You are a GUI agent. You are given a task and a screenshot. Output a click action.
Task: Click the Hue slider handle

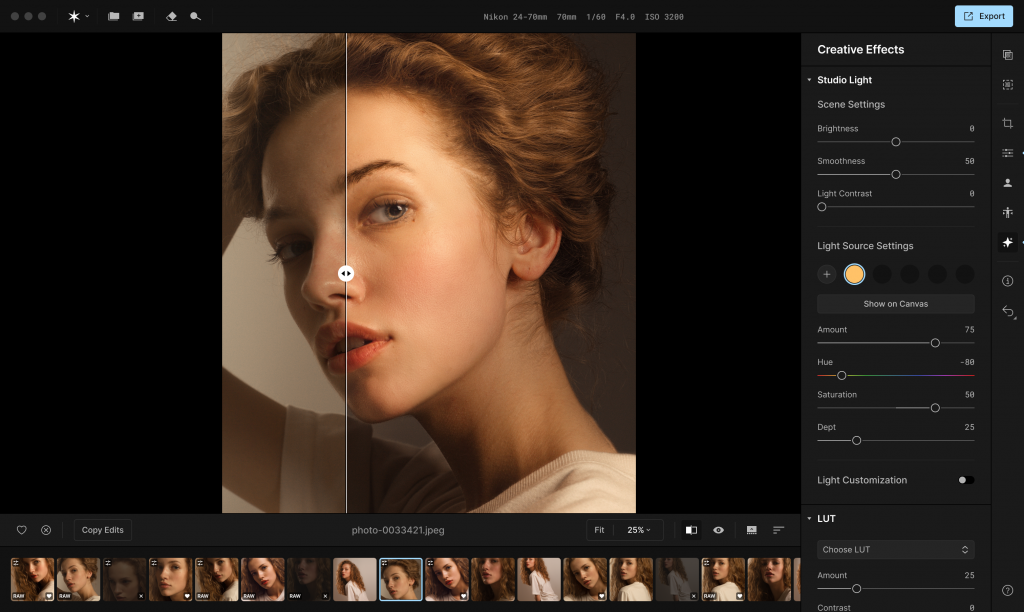click(842, 376)
